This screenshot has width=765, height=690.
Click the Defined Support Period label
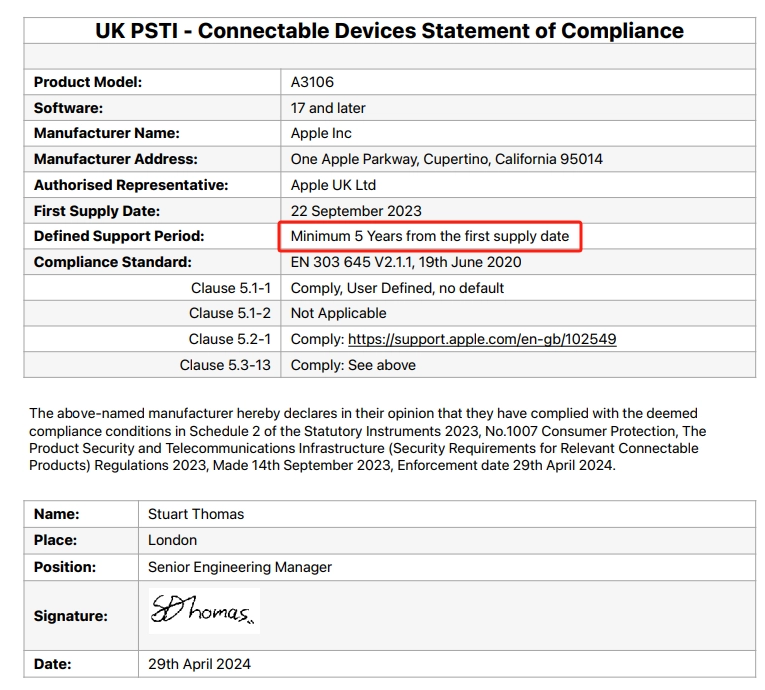pos(119,236)
